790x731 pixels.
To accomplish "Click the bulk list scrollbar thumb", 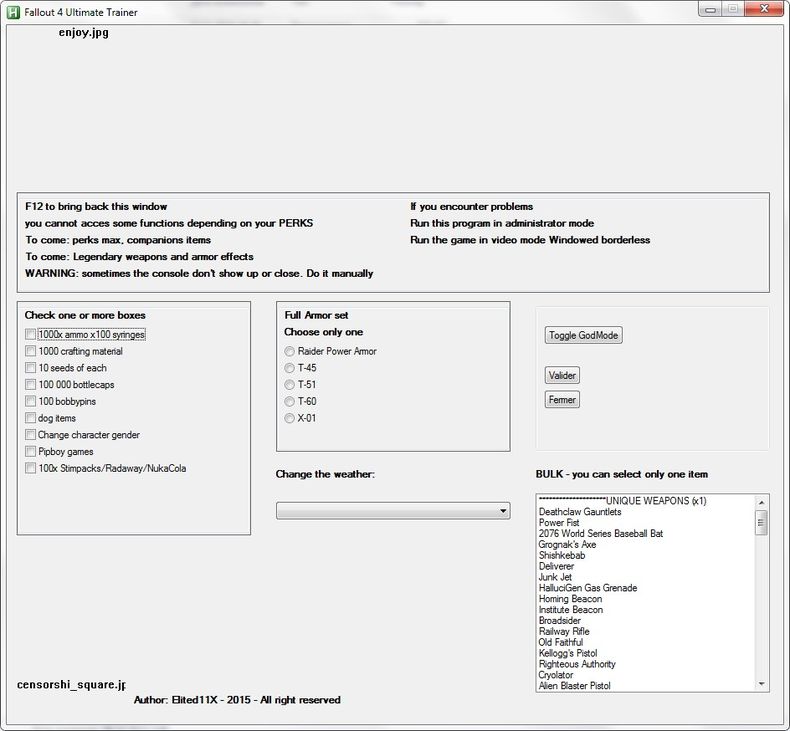I will coord(761,523).
